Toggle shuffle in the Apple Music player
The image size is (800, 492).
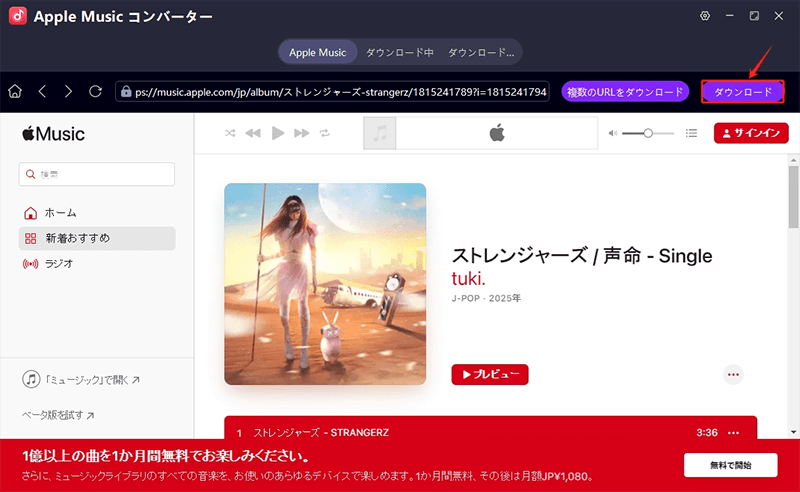[230, 133]
